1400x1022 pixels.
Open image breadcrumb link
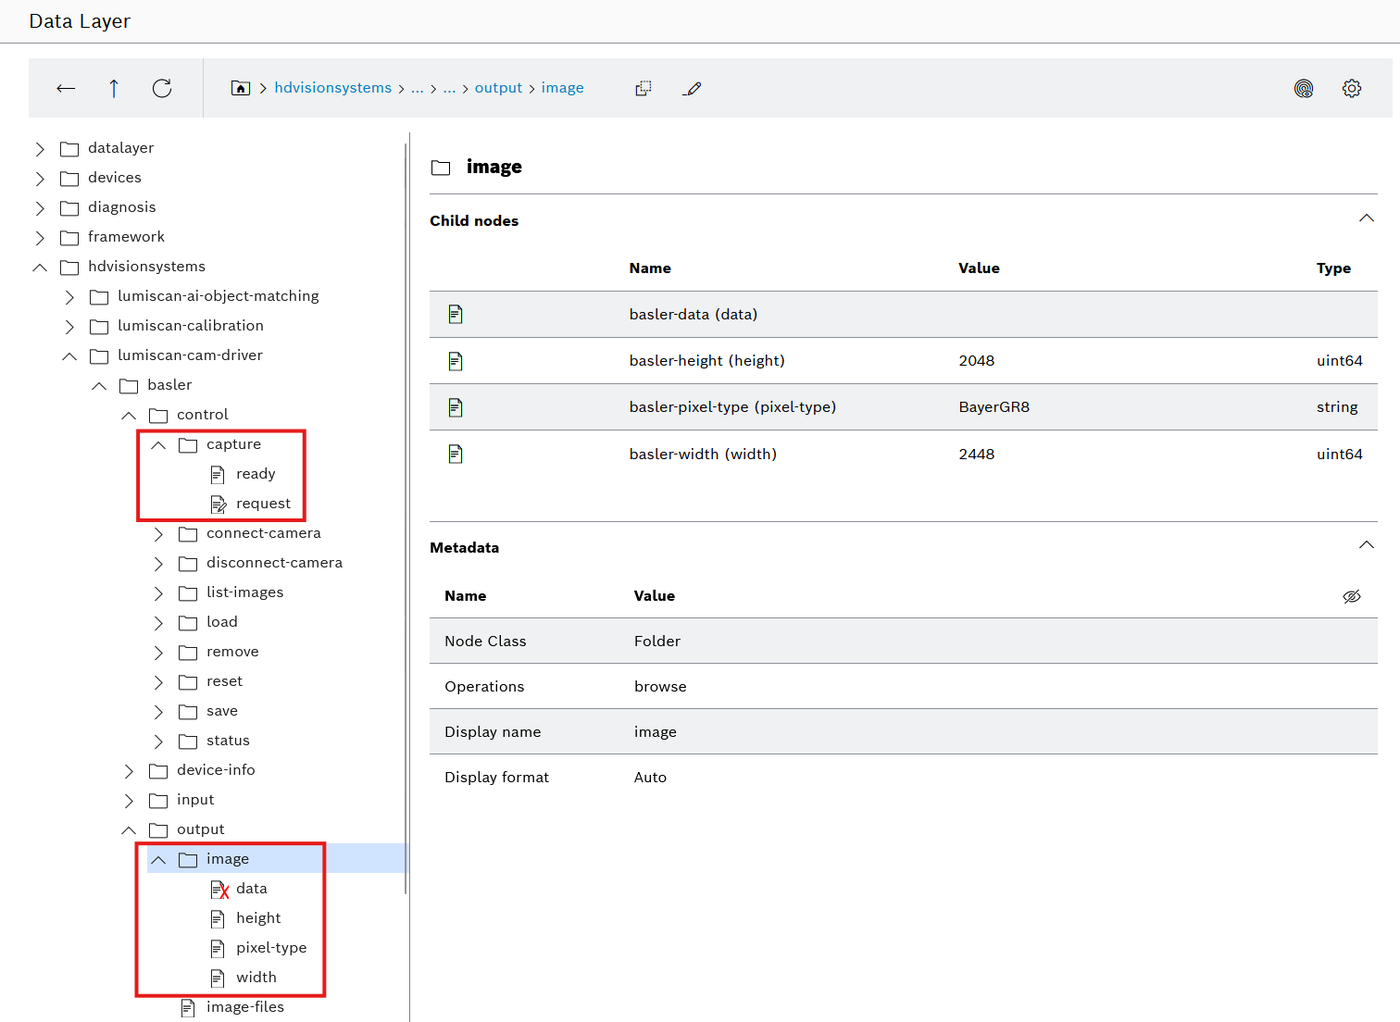click(562, 88)
